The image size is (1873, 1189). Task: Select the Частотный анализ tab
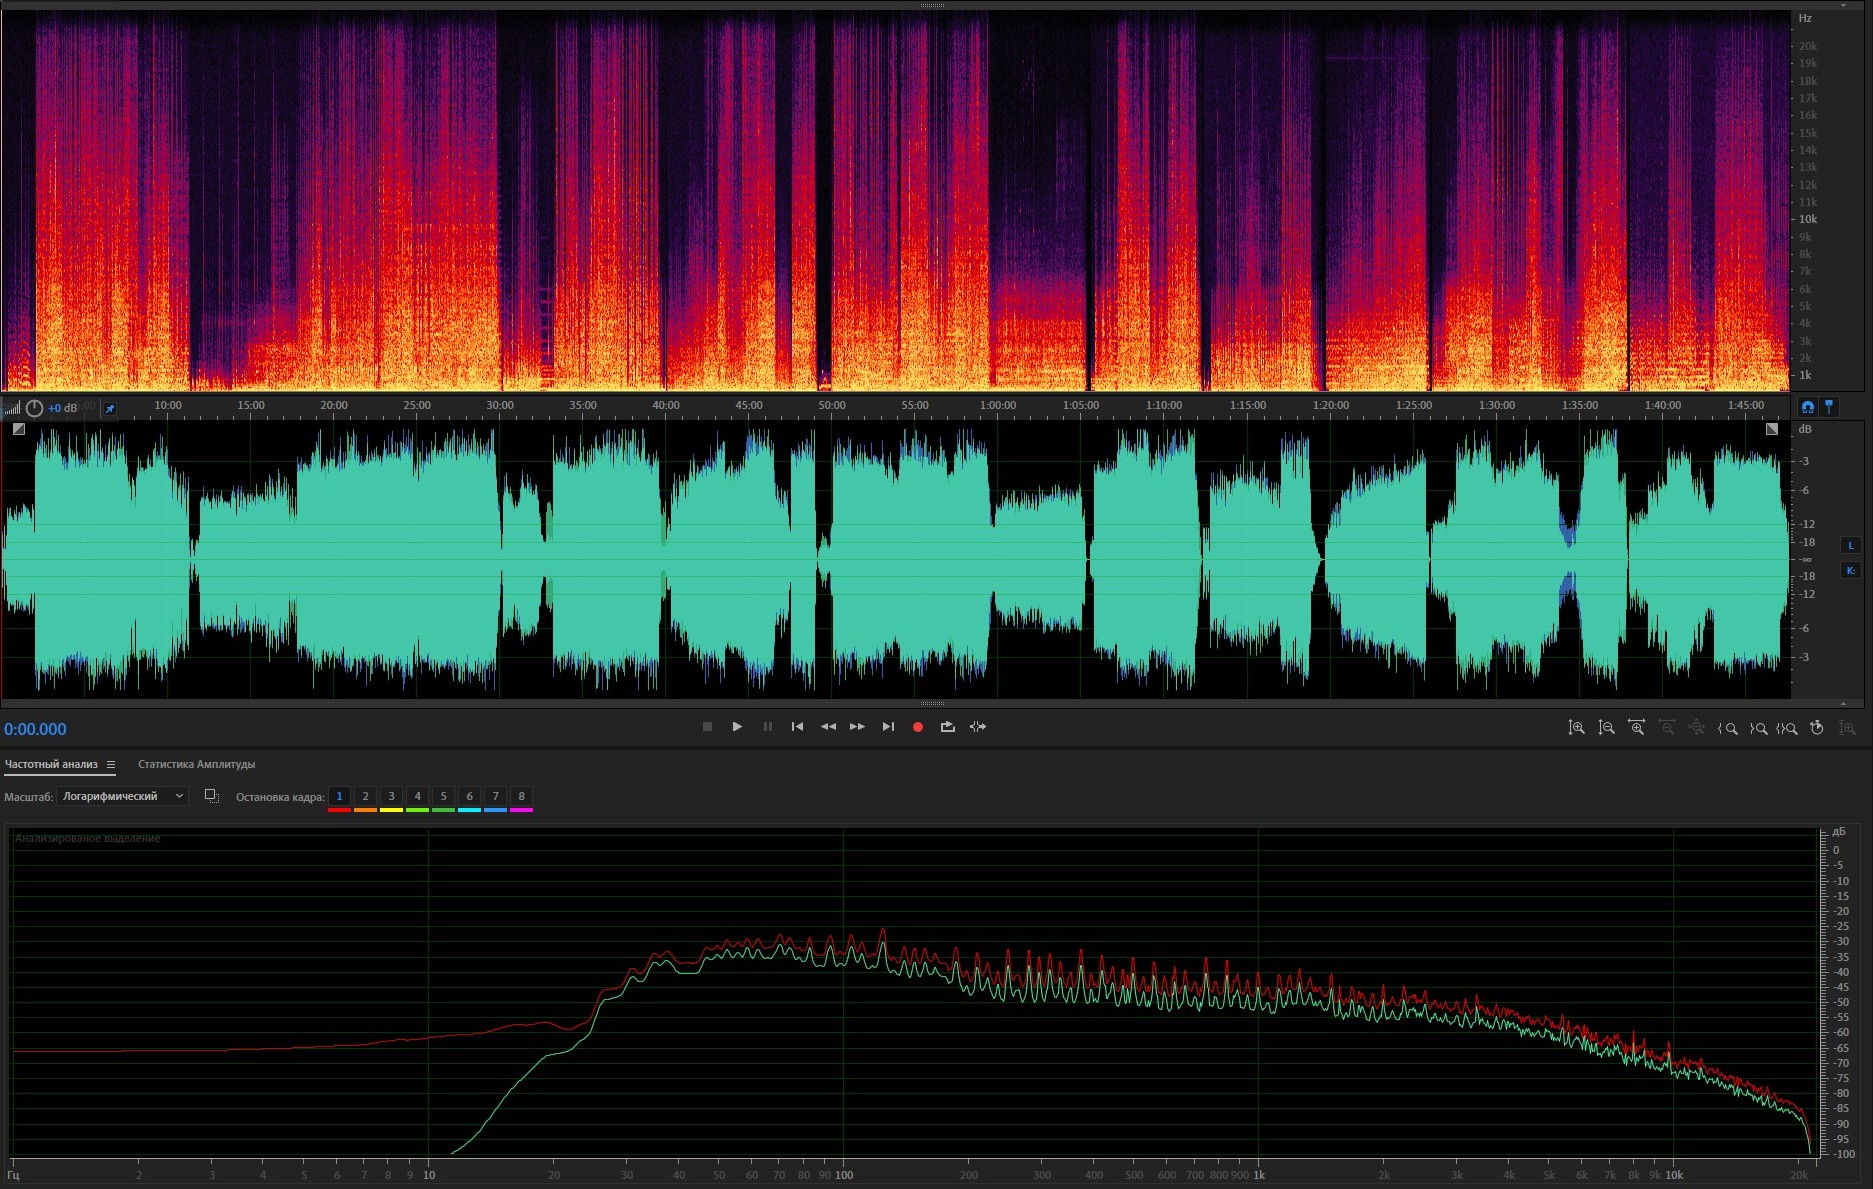coord(51,765)
